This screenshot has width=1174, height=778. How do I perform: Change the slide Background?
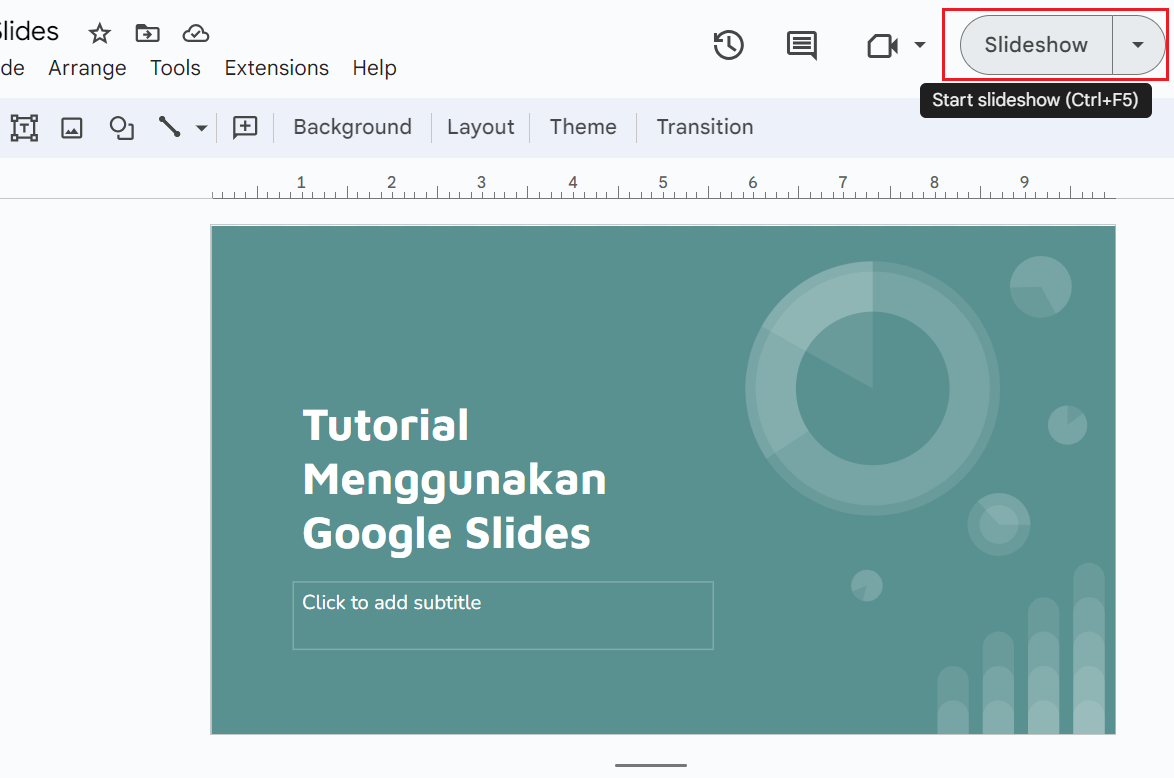(x=352, y=127)
